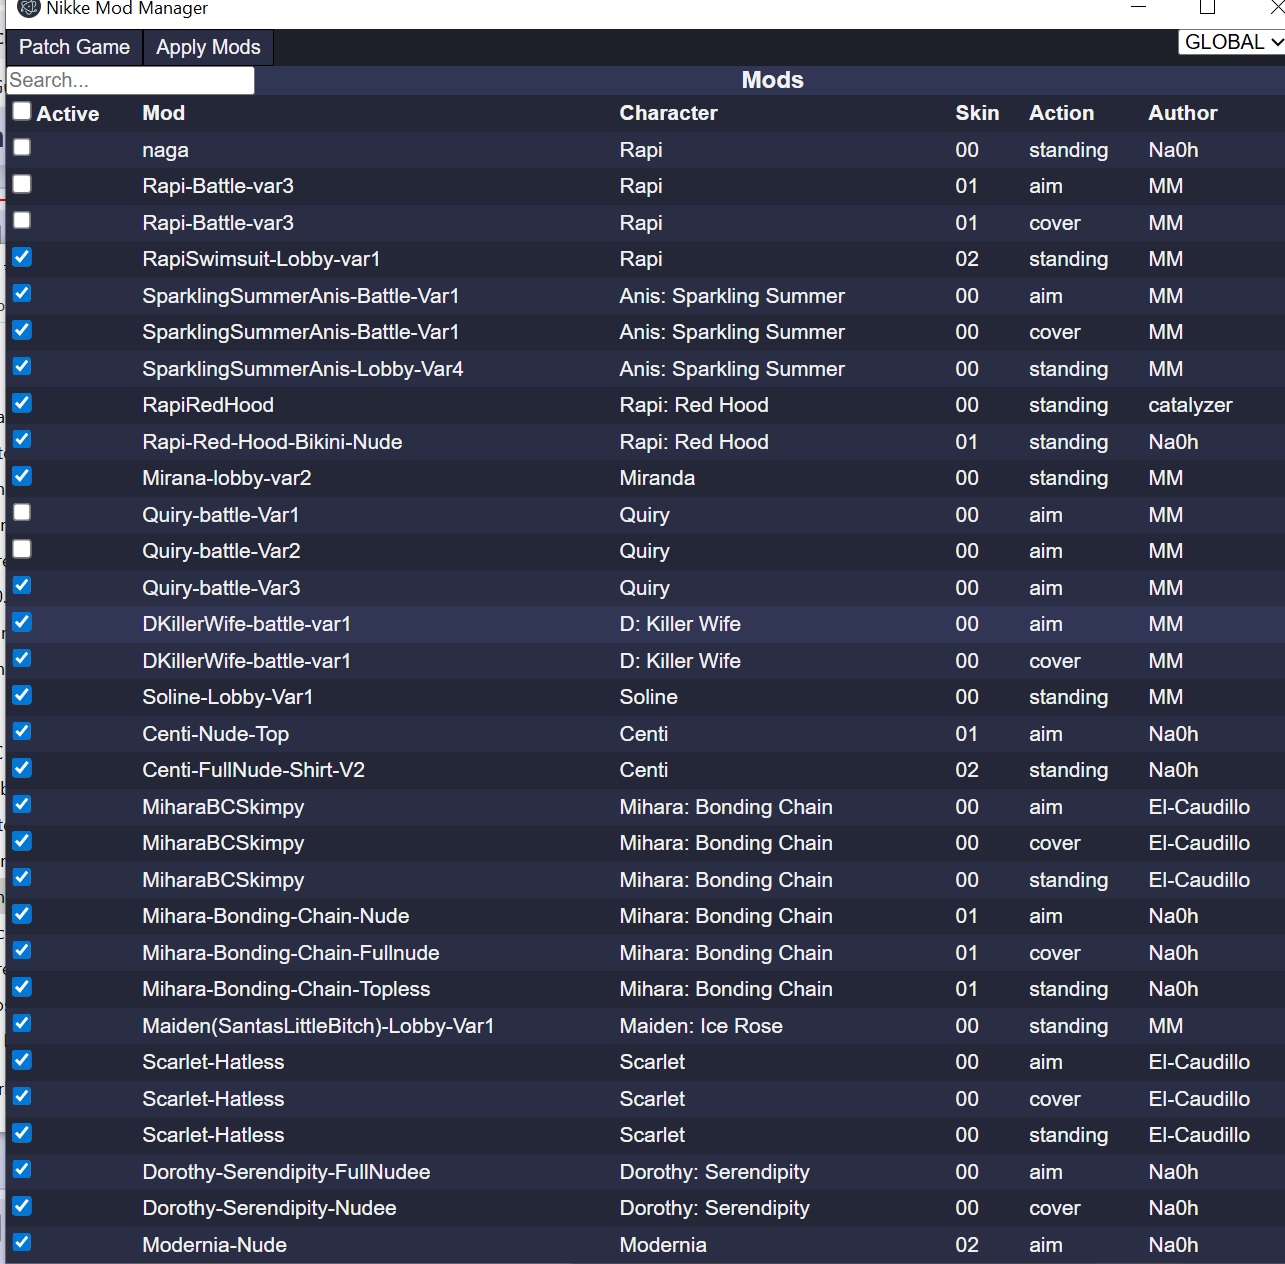Toggle the Active select-all header checkbox
Screen dimensions: 1285x1264
pyautogui.click(x=22, y=111)
